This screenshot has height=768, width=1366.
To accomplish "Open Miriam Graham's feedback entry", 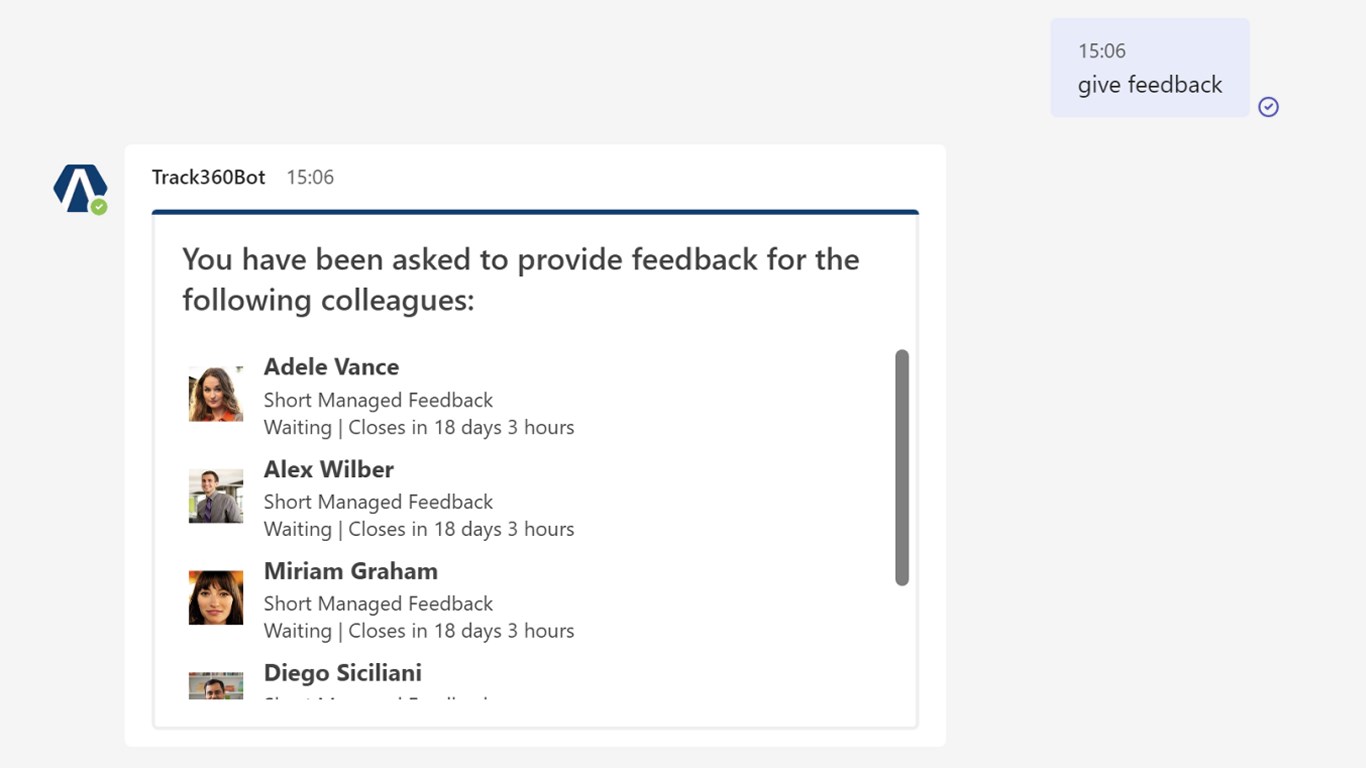I will tap(350, 571).
